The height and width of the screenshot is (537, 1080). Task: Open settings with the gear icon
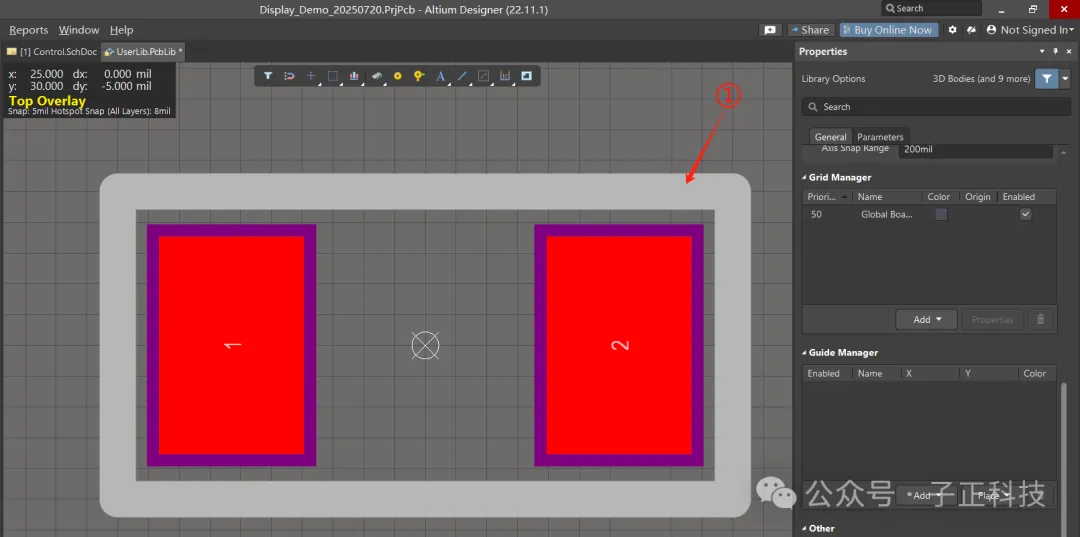pos(953,30)
